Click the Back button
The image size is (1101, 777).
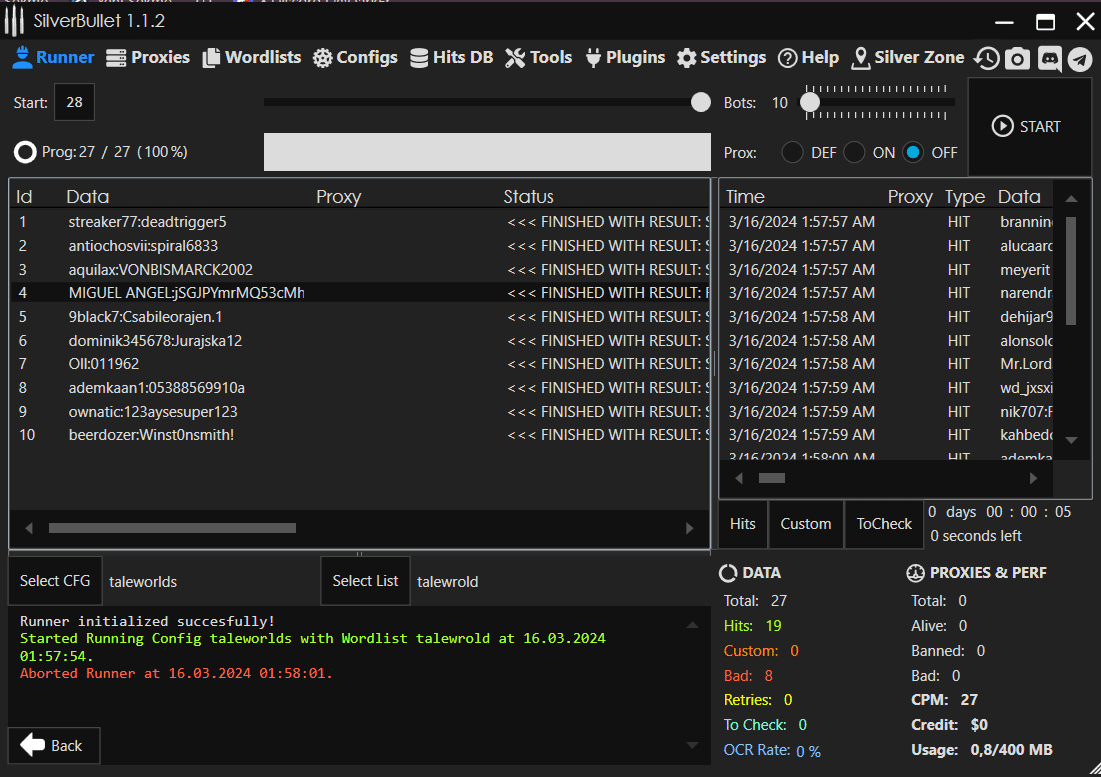point(53,745)
